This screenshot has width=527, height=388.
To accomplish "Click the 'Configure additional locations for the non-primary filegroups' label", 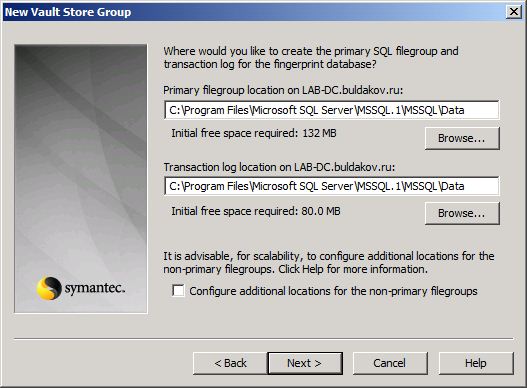I will pyautogui.click(x=333, y=291).
